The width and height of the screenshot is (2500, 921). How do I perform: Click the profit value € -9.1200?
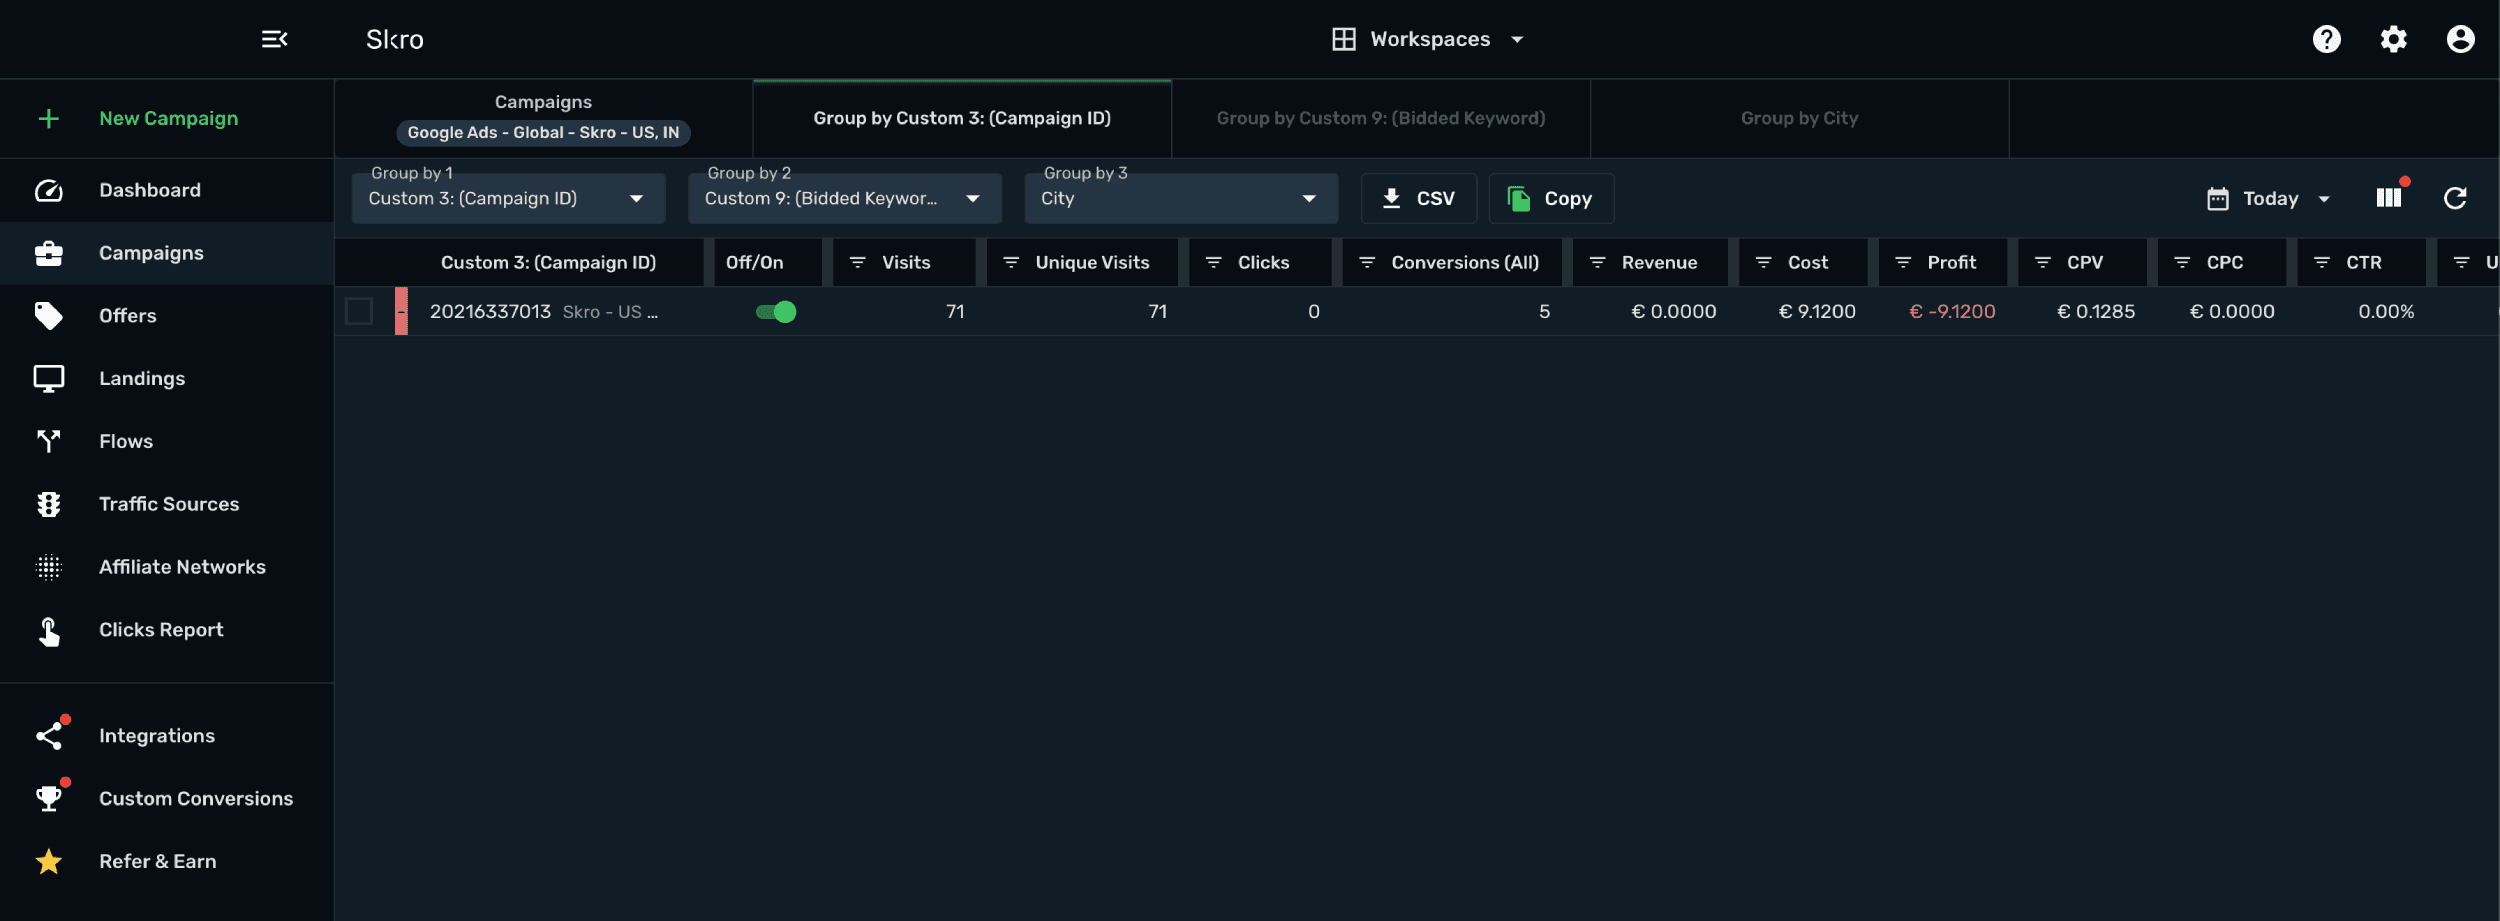[1952, 312]
